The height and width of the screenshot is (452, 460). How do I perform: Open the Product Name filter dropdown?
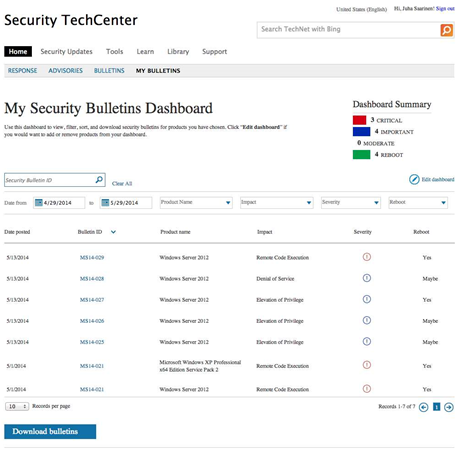[x=196, y=202]
